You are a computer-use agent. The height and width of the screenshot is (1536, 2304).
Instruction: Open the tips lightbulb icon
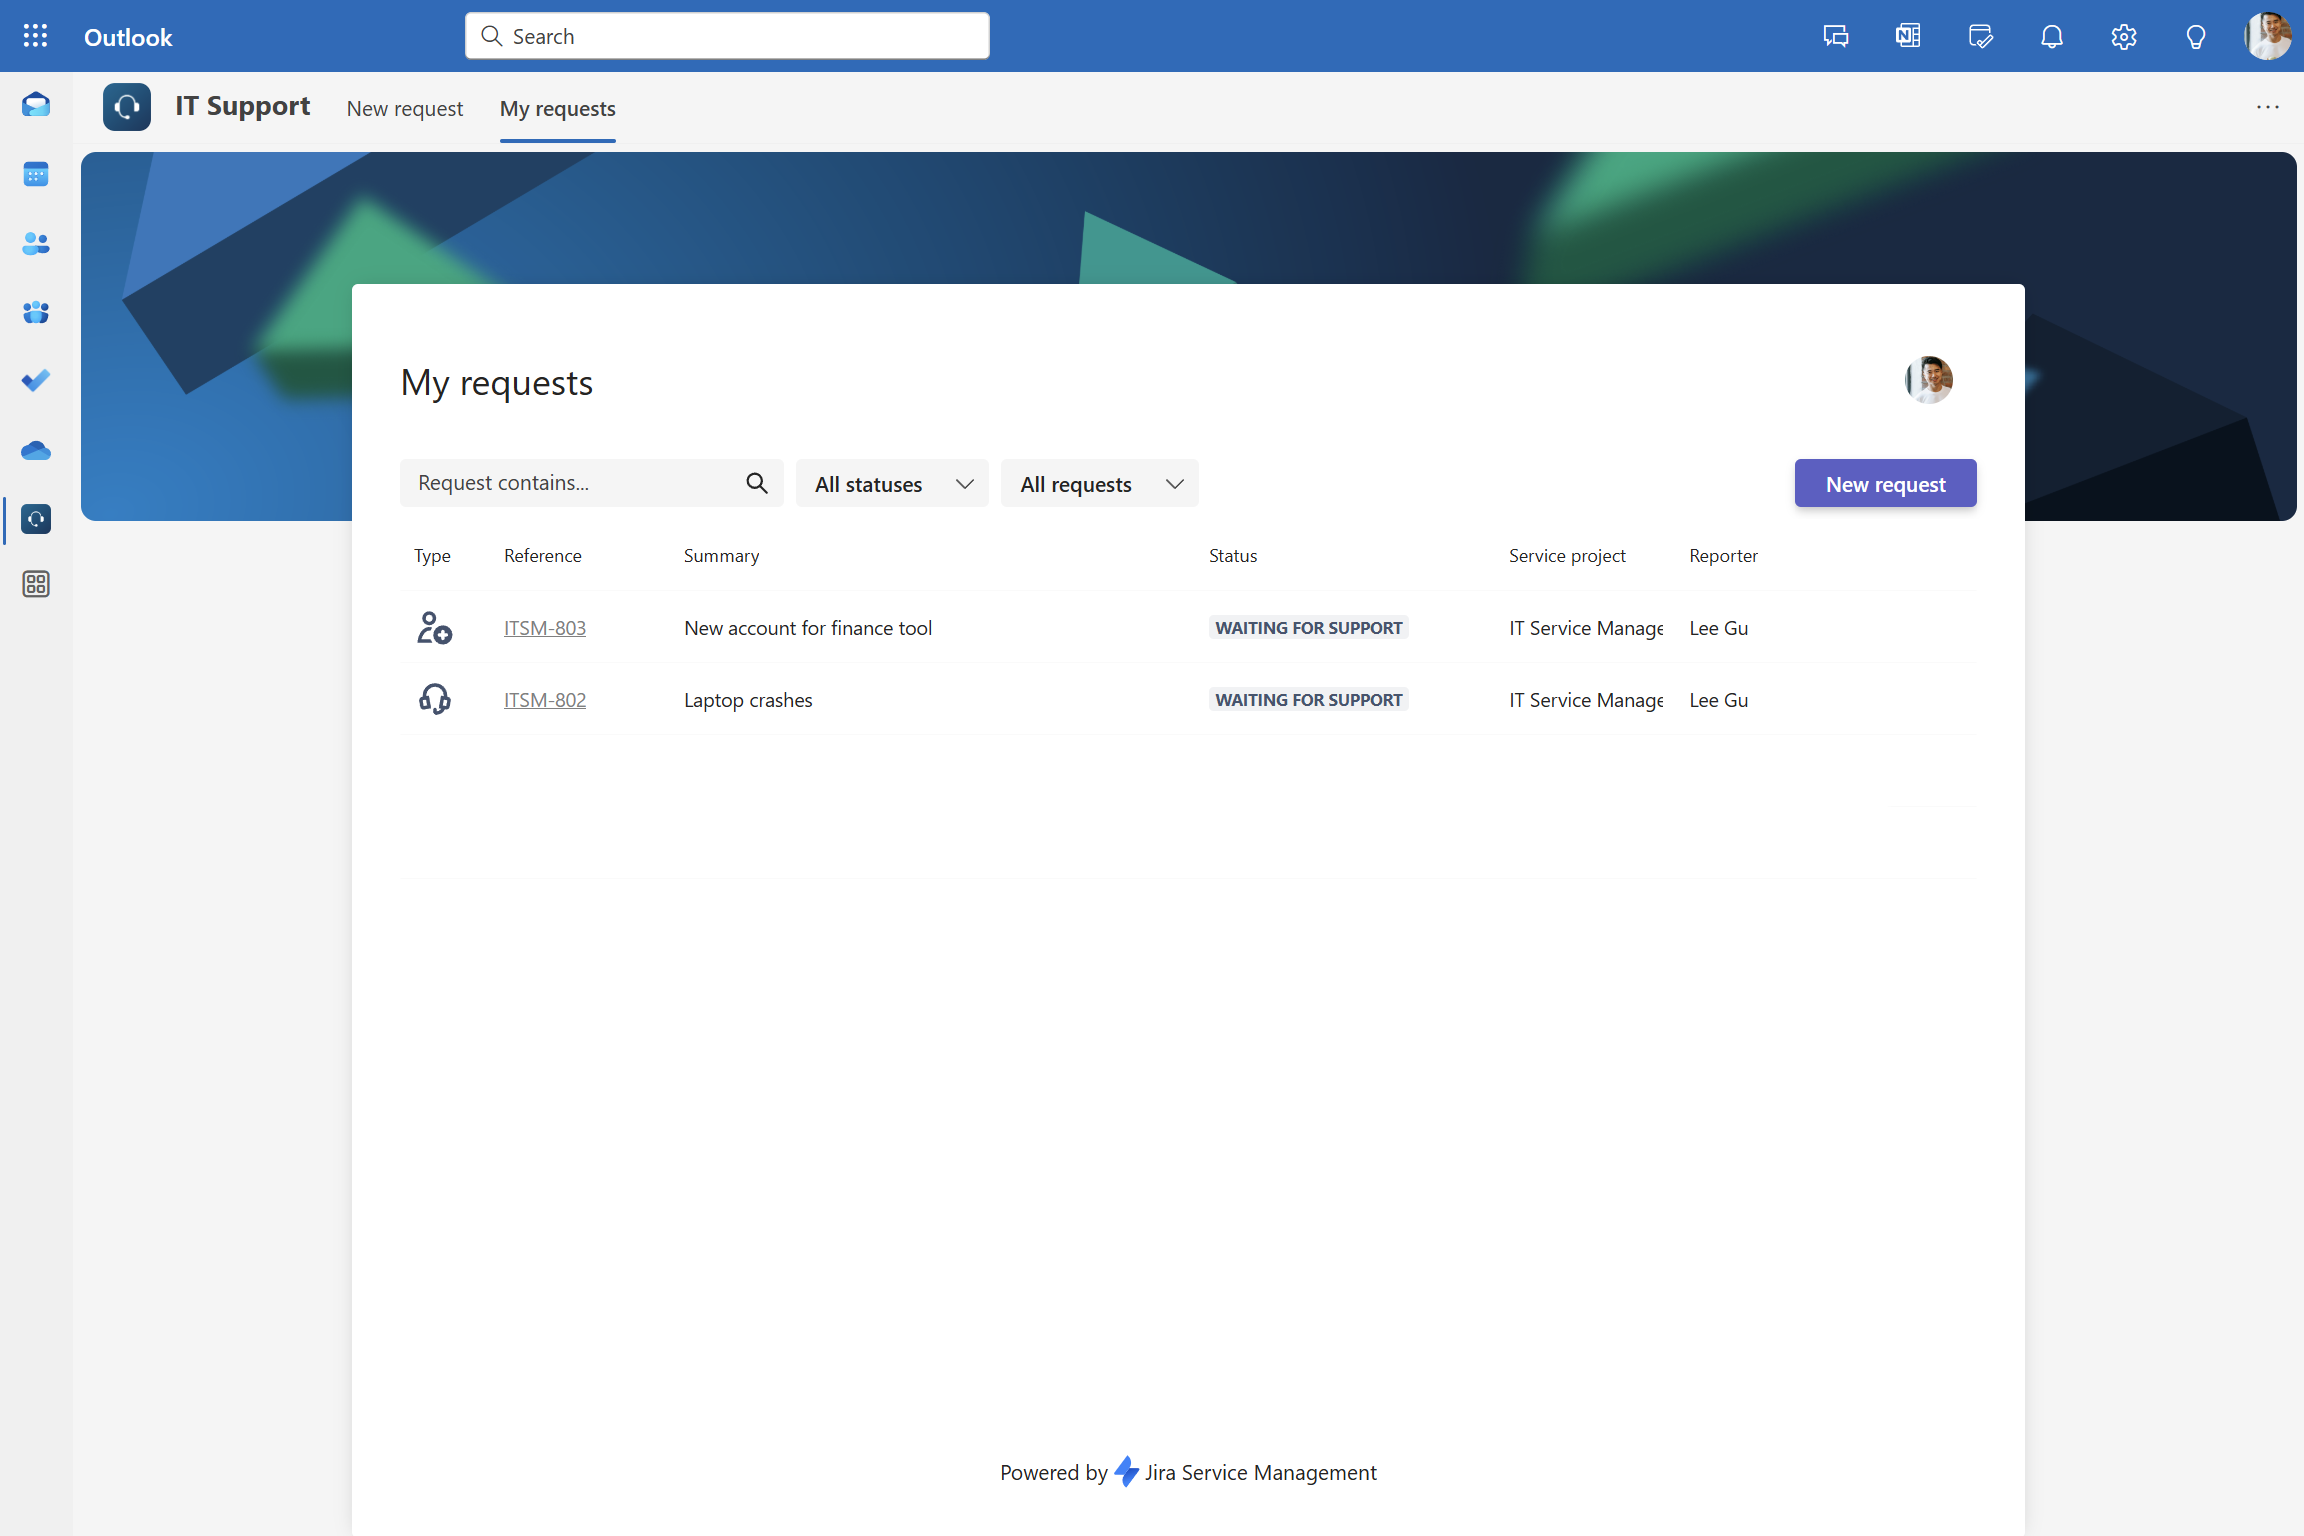point(2195,37)
